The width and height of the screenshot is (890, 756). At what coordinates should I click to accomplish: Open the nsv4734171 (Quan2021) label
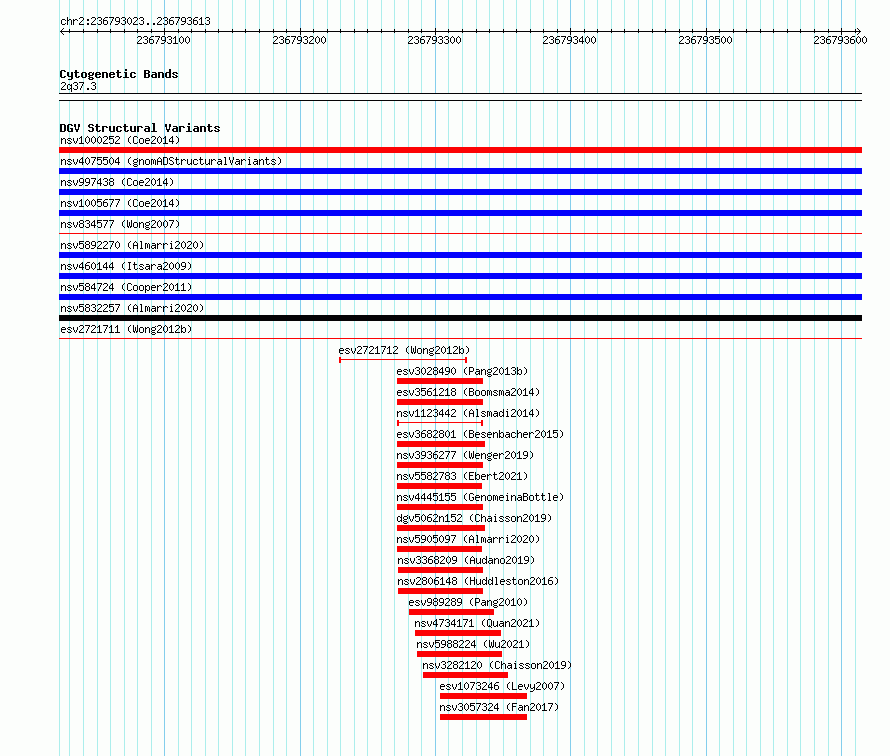coord(477,623)
